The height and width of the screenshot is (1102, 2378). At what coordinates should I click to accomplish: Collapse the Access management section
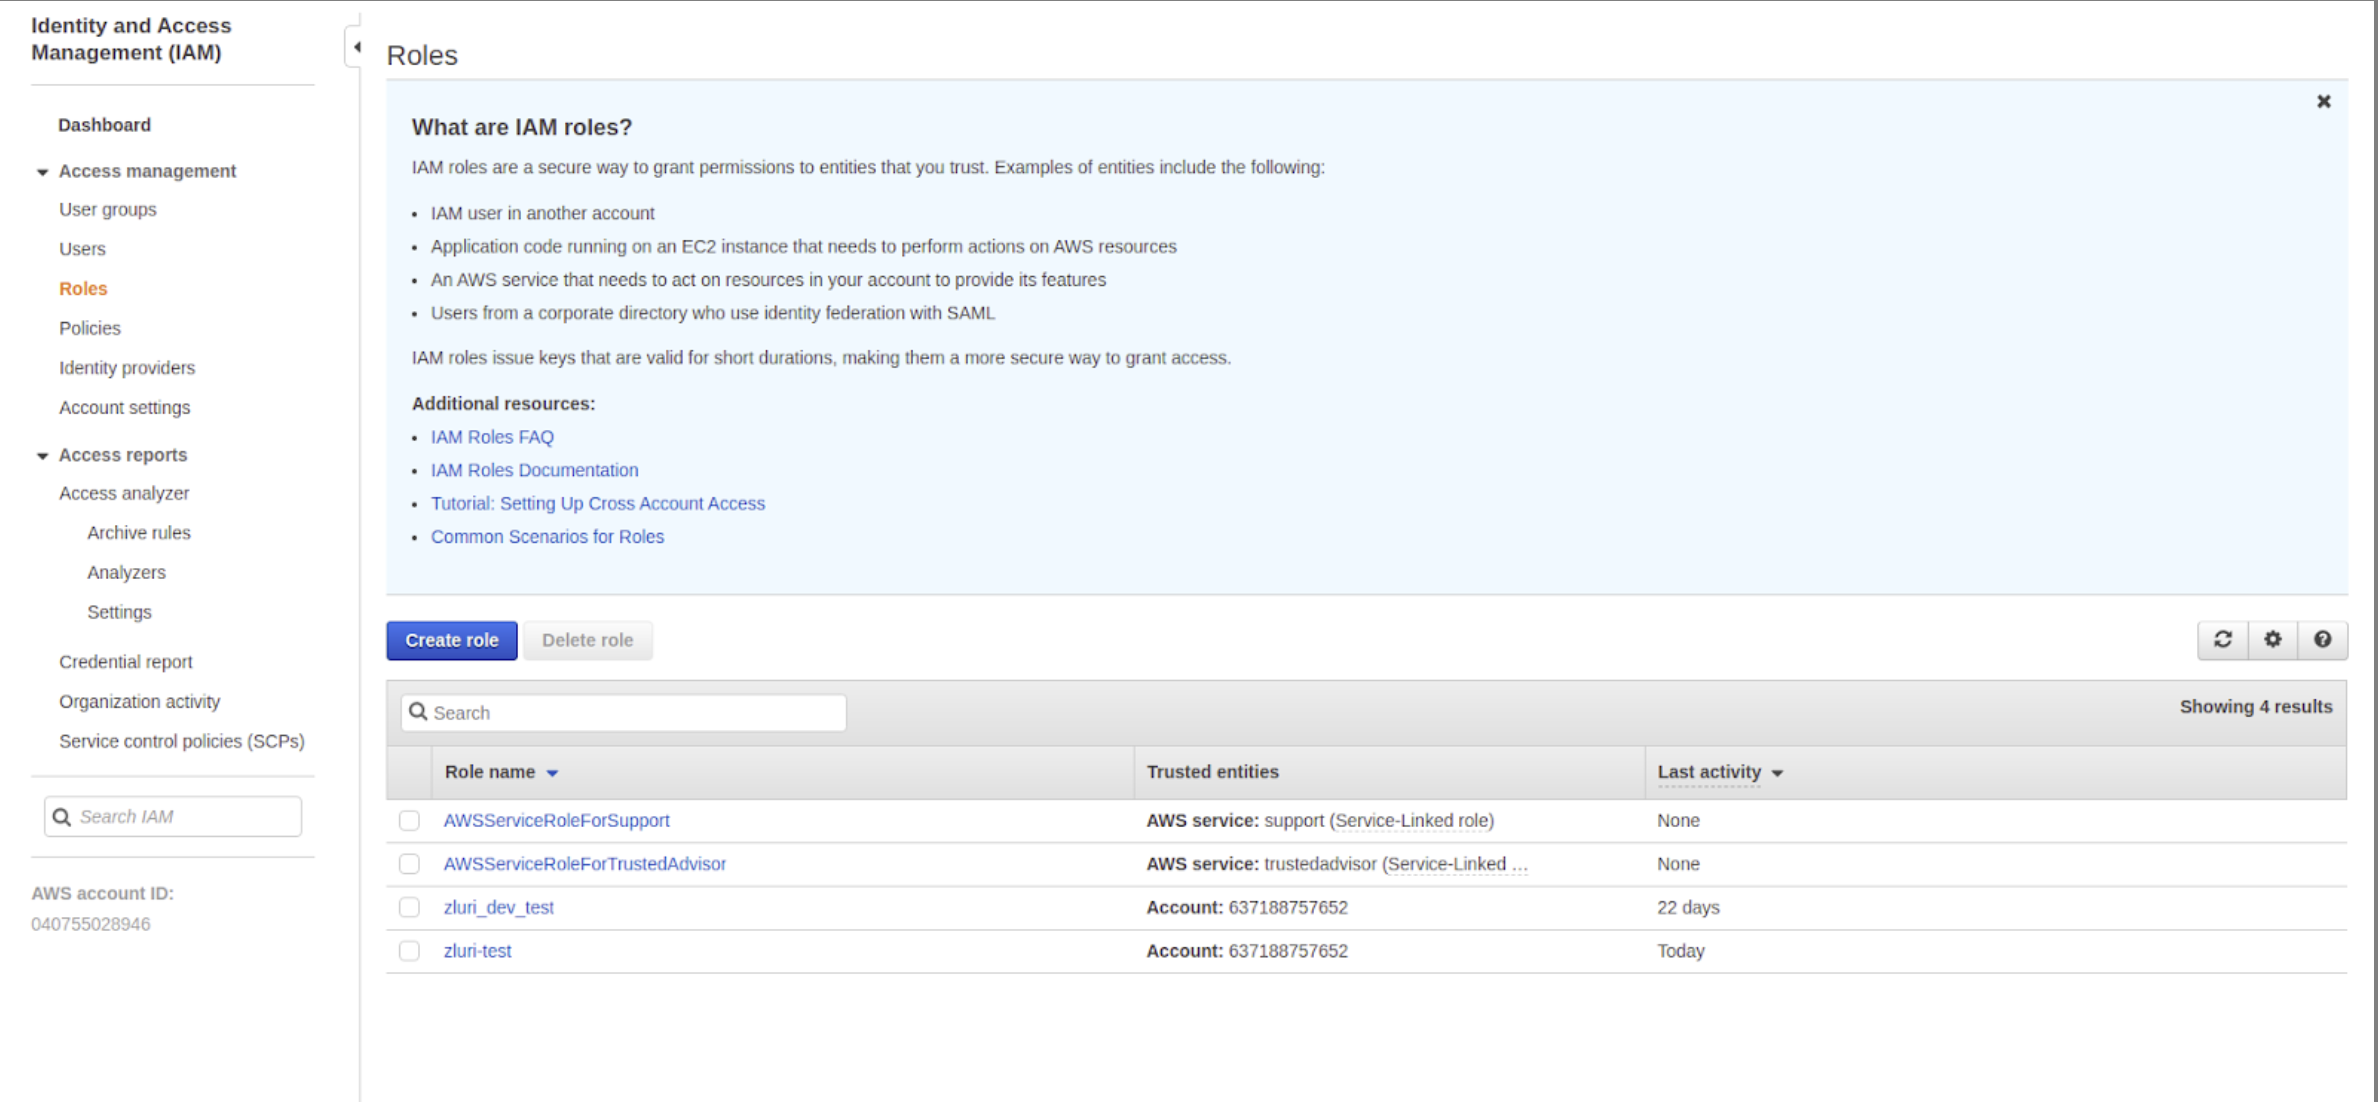click(42, 172)
